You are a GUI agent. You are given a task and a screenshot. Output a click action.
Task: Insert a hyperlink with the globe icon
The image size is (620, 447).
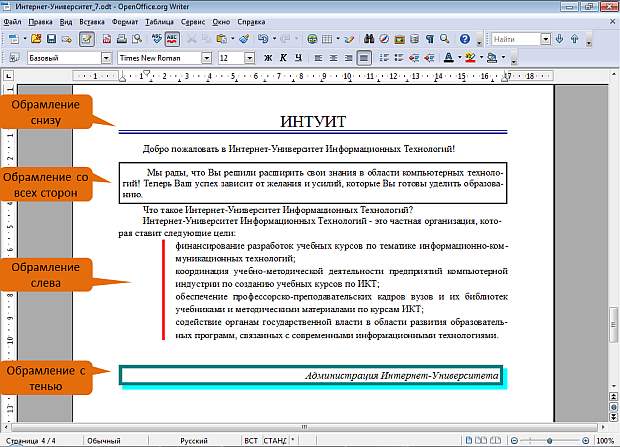[312, 39]
